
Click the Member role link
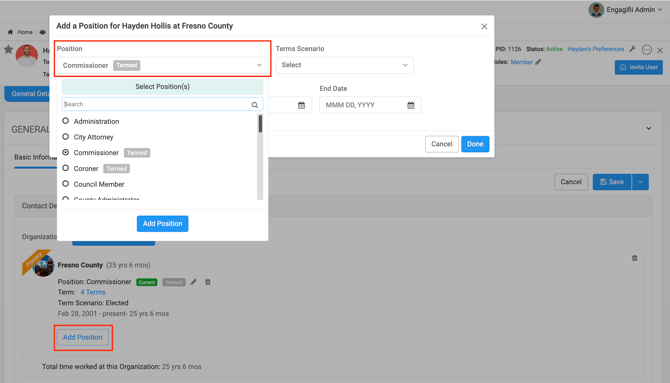pyautogui.click(x=522, y=62)
